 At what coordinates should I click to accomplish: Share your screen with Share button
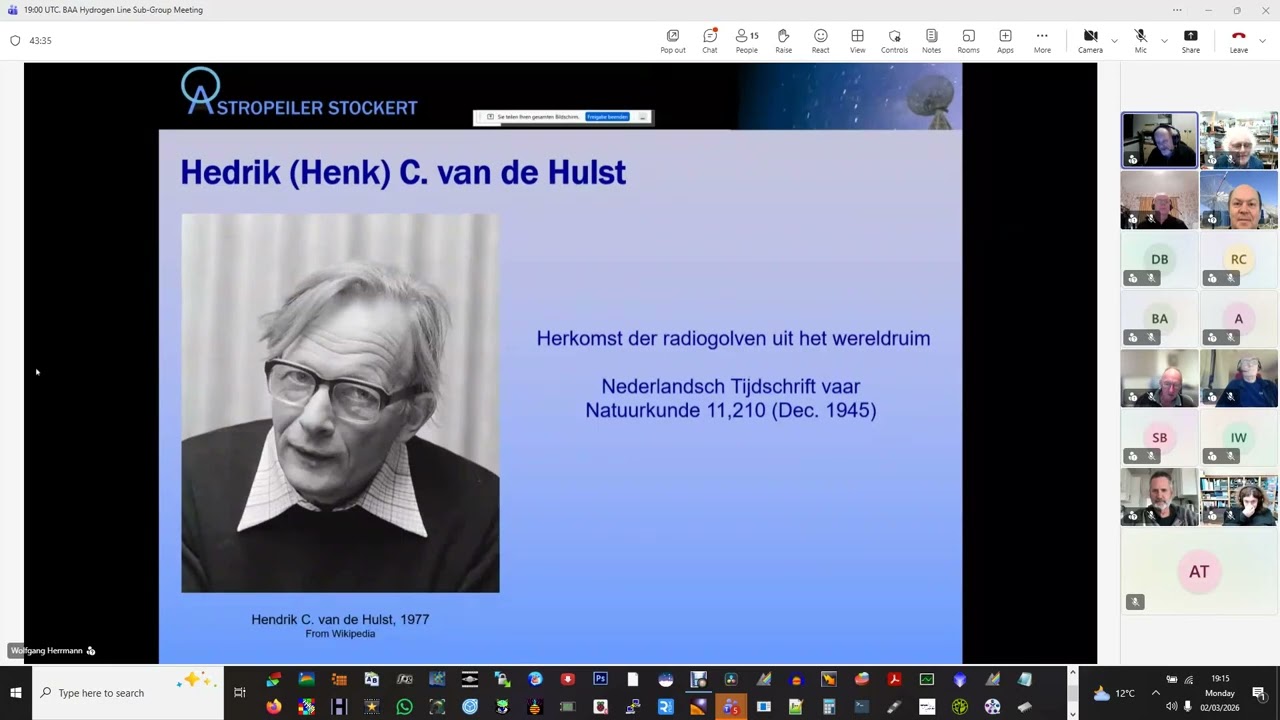click(x=1191, y=40)
